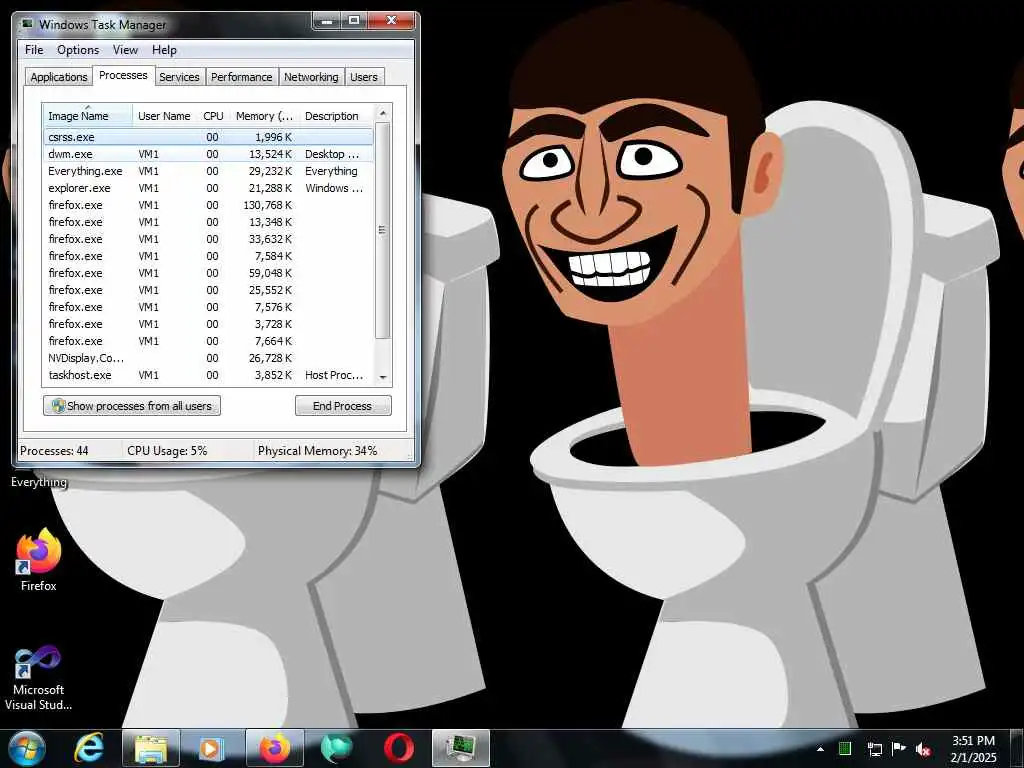Open the Help menu
The width and height of the screenshot is (1024, 768).
coord(164,50)
